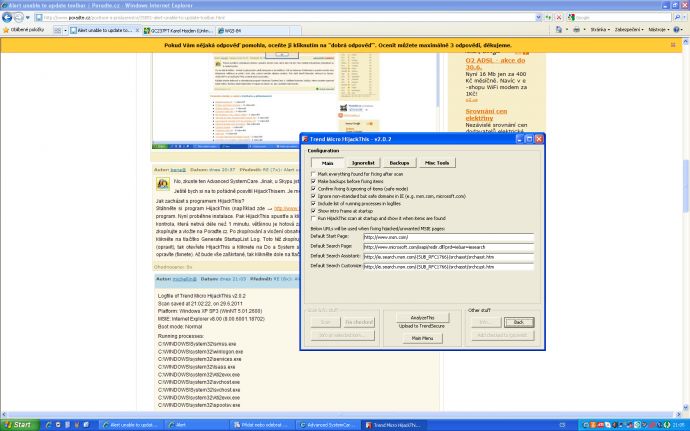Viewport: 690px width, 431px height.
Task: Toggle 'Make backups before fixing items' checkbox
Action: [x=313, y=181]
